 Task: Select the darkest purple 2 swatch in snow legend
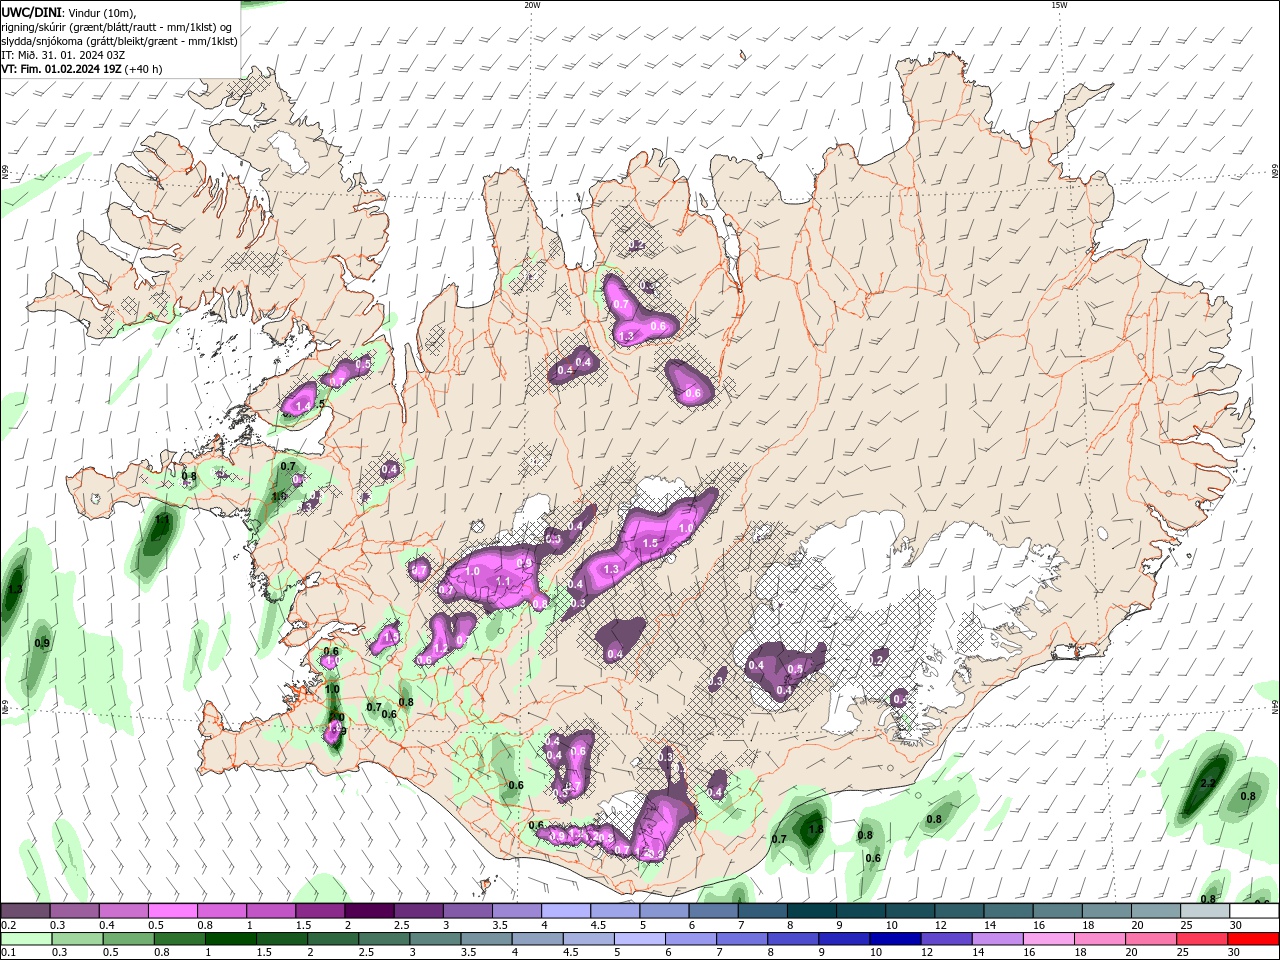tap(369, 911)
